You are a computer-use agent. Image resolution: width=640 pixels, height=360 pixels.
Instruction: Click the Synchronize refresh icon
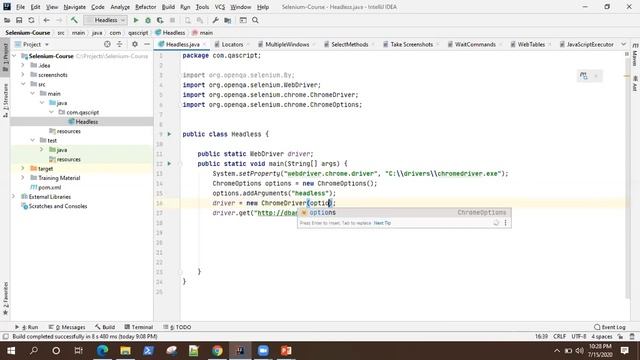pos(31,20)
